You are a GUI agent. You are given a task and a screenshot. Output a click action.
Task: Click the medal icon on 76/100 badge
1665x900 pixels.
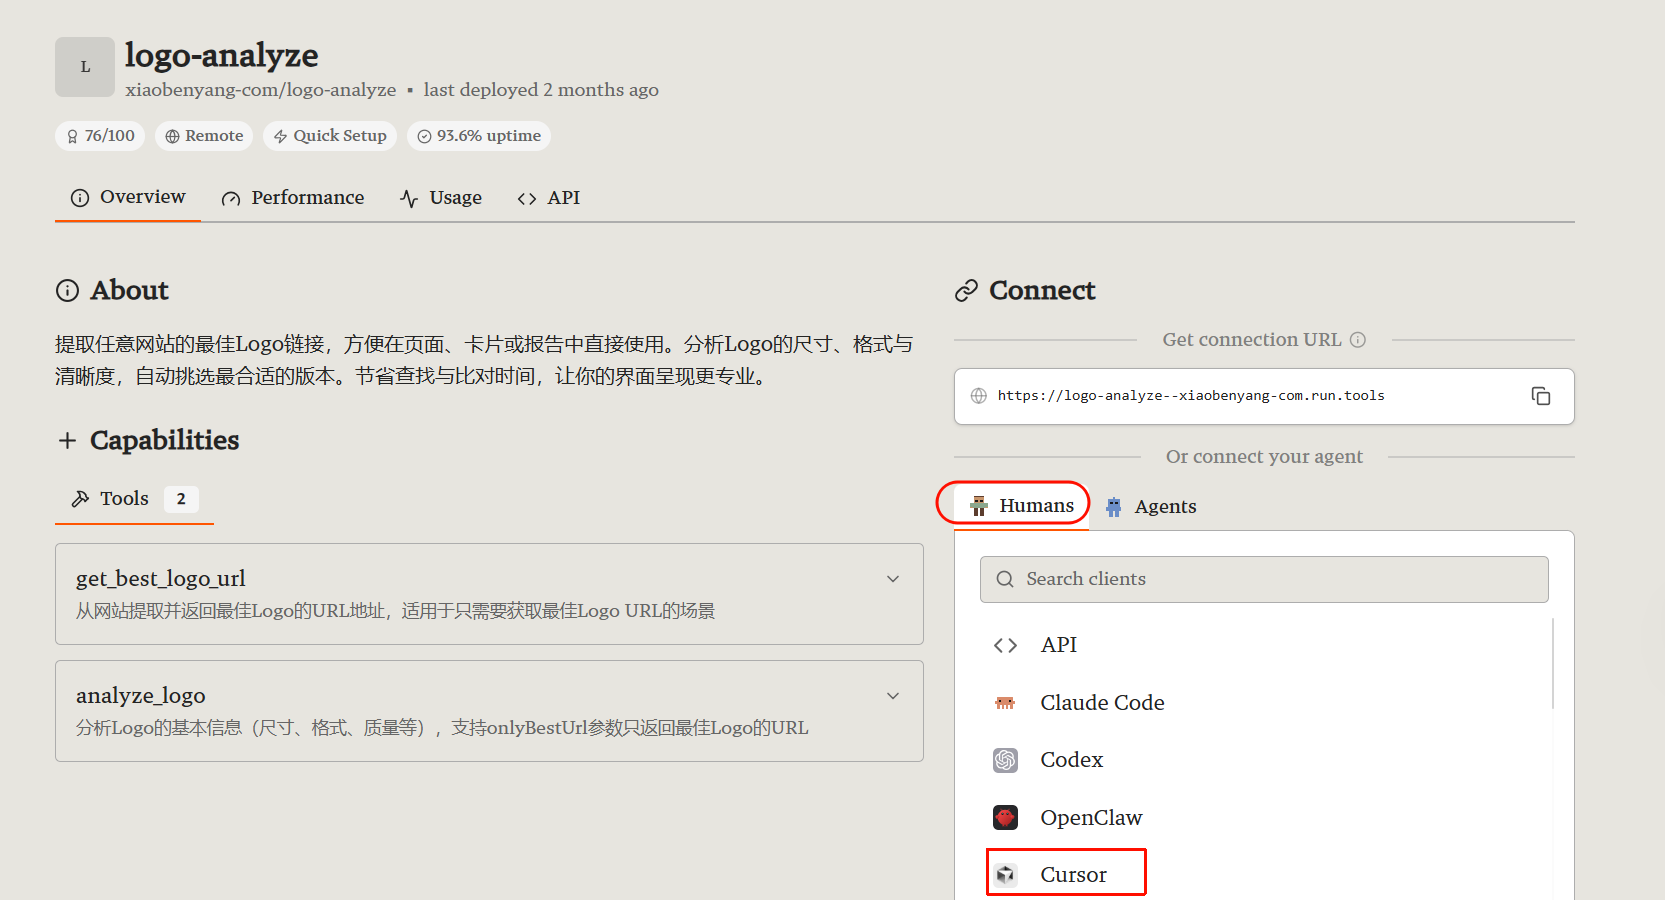click(72, 137)
